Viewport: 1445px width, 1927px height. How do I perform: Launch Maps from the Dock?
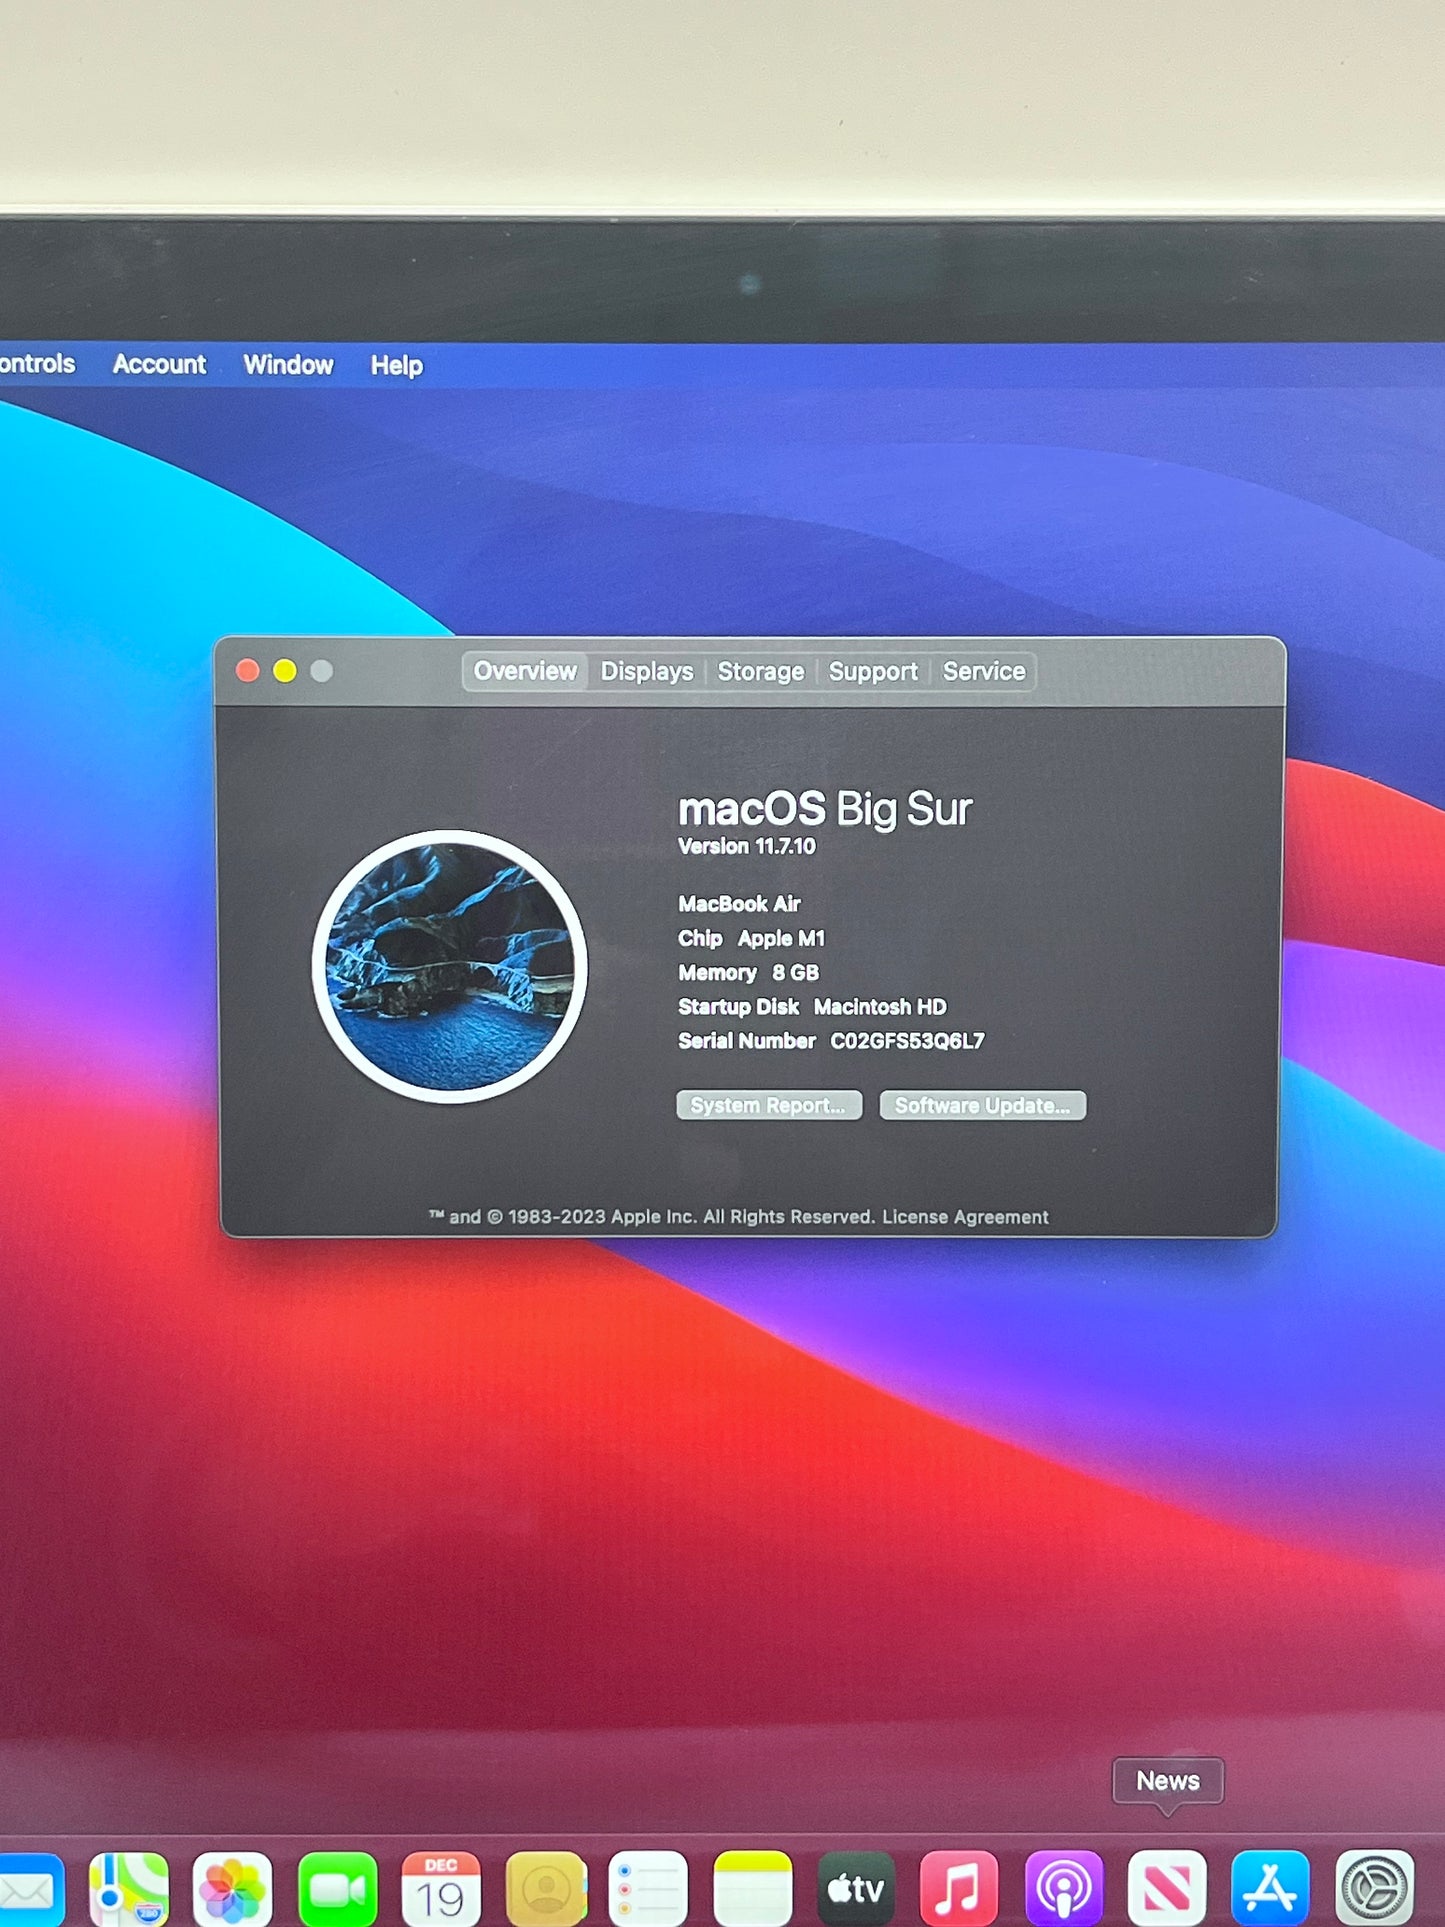tap(129, 1889)
